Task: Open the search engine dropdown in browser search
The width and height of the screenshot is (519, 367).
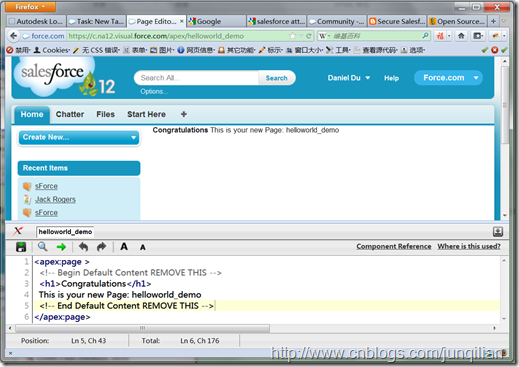Action: point(324,36)
